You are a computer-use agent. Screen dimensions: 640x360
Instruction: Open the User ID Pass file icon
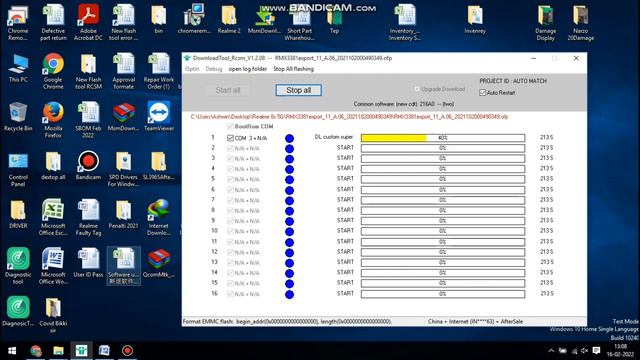(x=88, y=263)
